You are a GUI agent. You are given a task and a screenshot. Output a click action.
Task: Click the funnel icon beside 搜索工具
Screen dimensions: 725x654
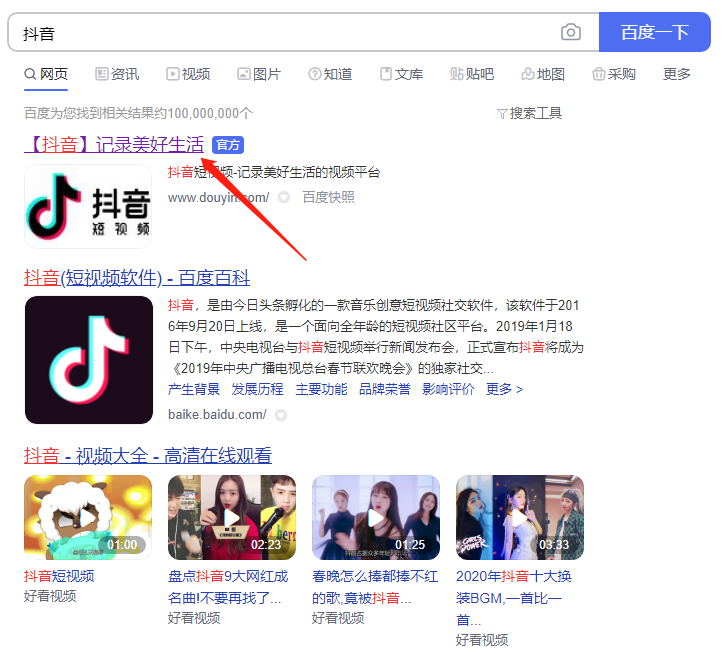(502, 114)
